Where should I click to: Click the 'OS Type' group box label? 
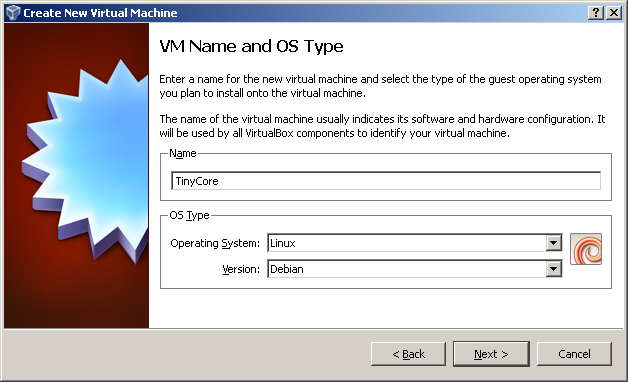pyautogui.click(x=189, y=215)
